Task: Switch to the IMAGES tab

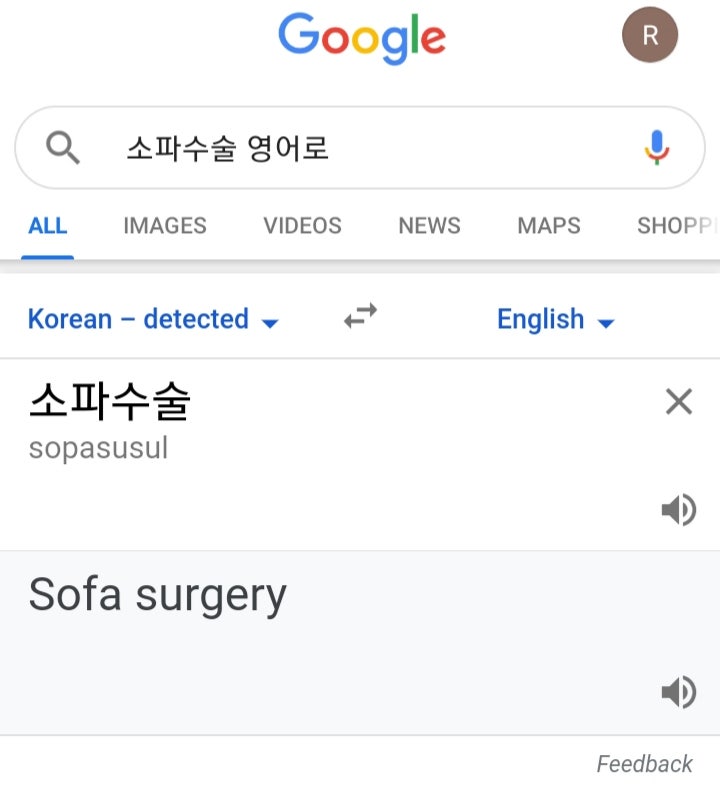Action: (165, 226)
